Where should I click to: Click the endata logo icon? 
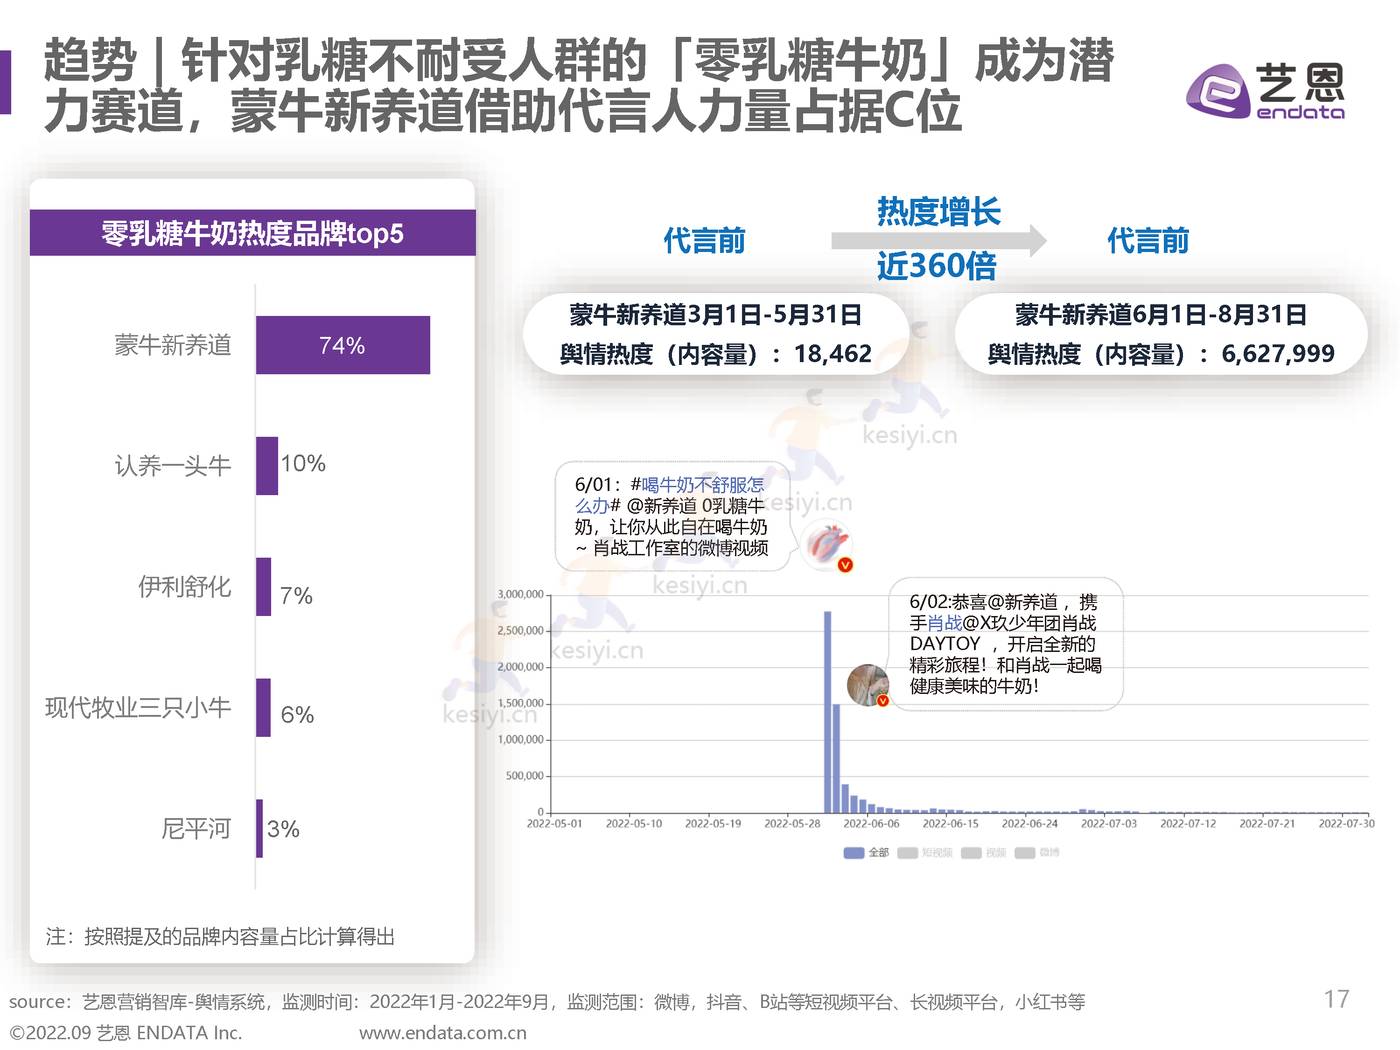click(1218, 91)
